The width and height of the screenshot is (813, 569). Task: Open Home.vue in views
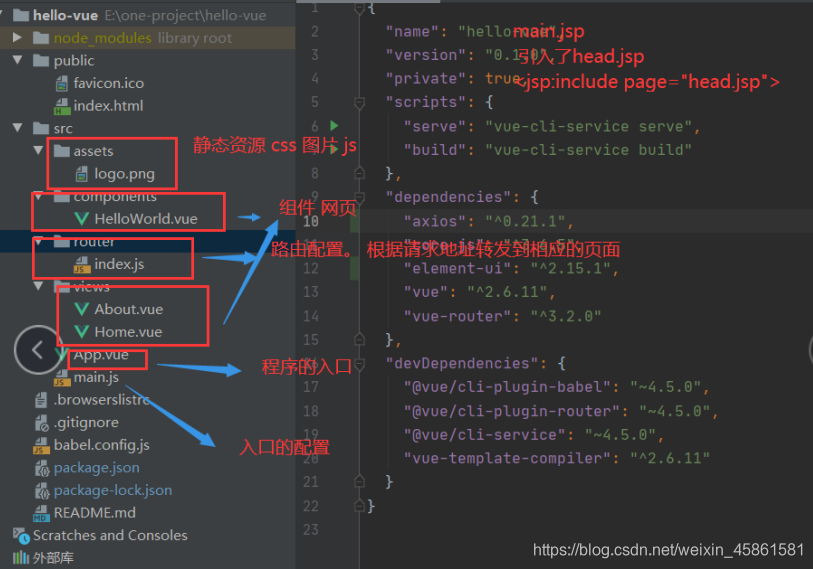click(128, 332)
